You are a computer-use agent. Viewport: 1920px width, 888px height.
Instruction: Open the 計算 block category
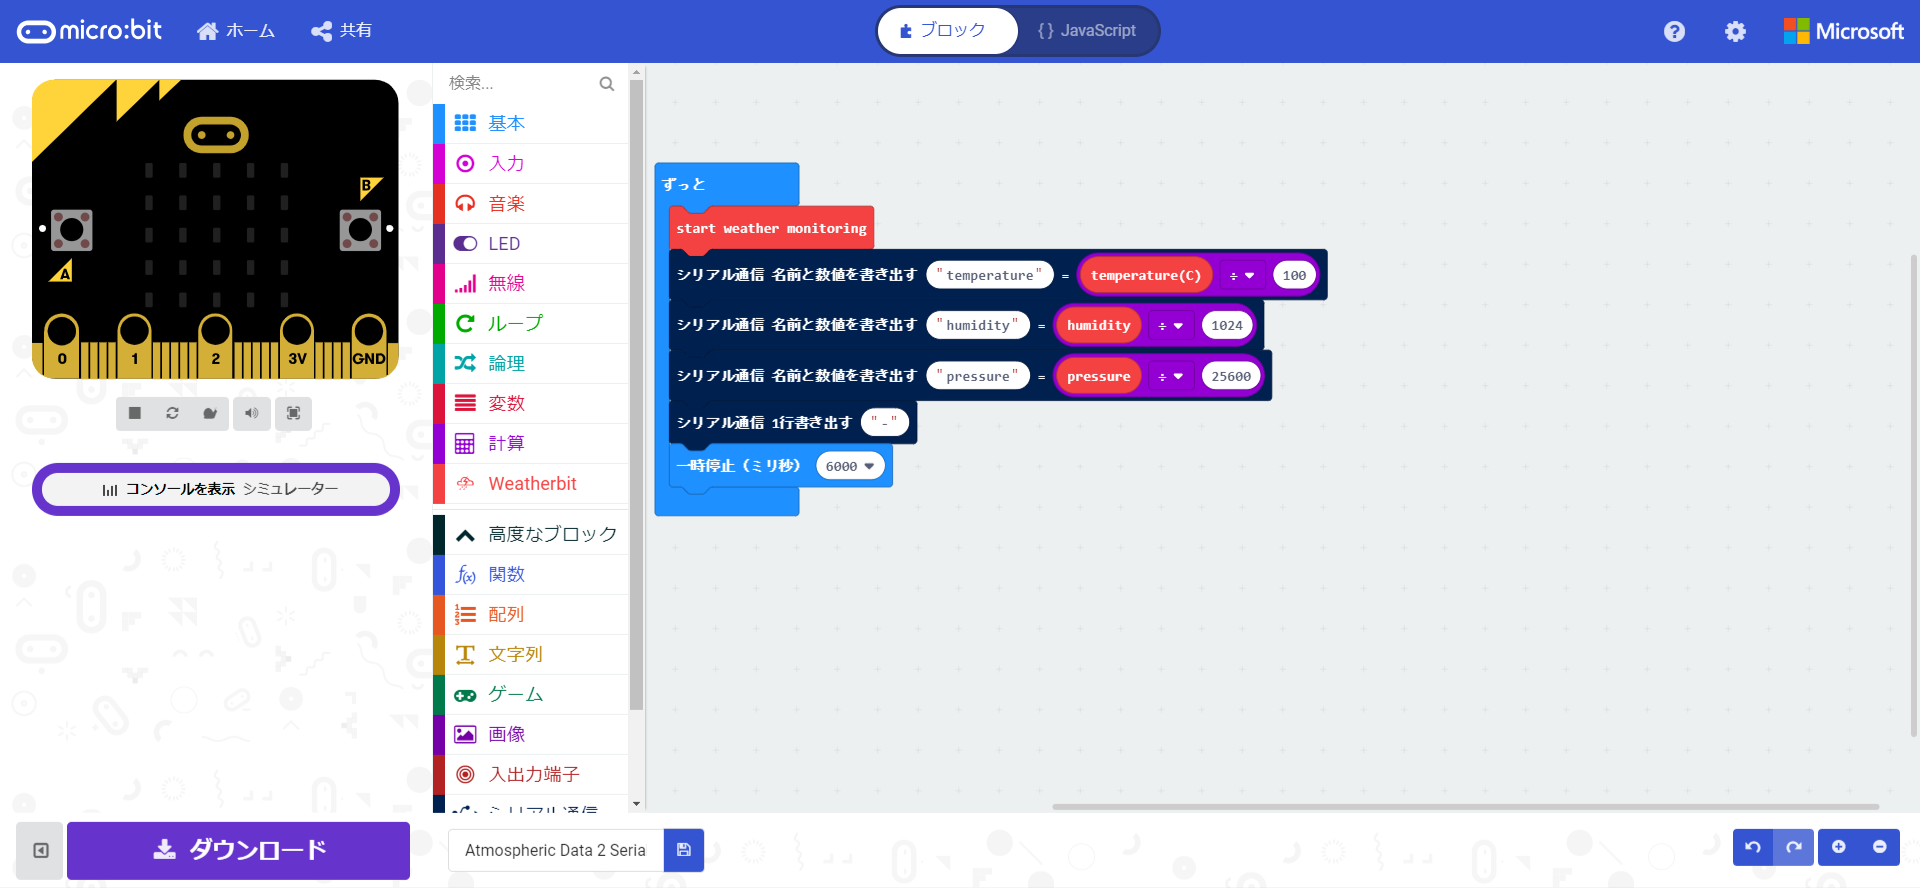pos(531,443)
